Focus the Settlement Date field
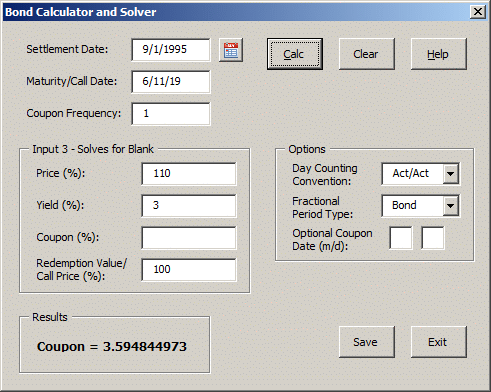 click(x=171, y=50)
